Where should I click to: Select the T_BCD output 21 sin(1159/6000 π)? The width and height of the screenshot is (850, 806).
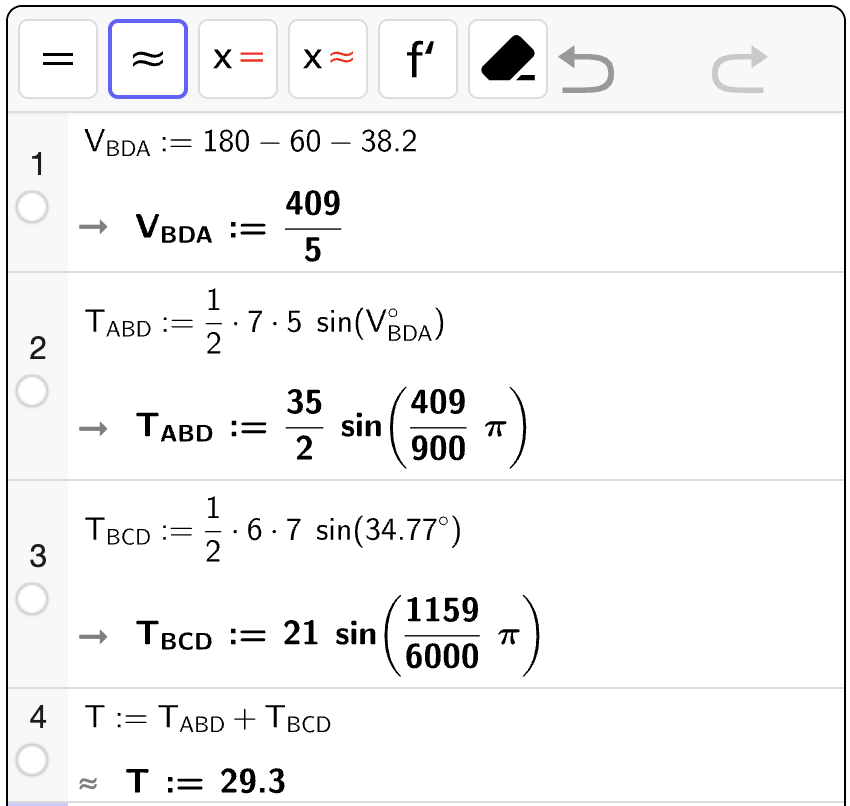pos(336,634)
